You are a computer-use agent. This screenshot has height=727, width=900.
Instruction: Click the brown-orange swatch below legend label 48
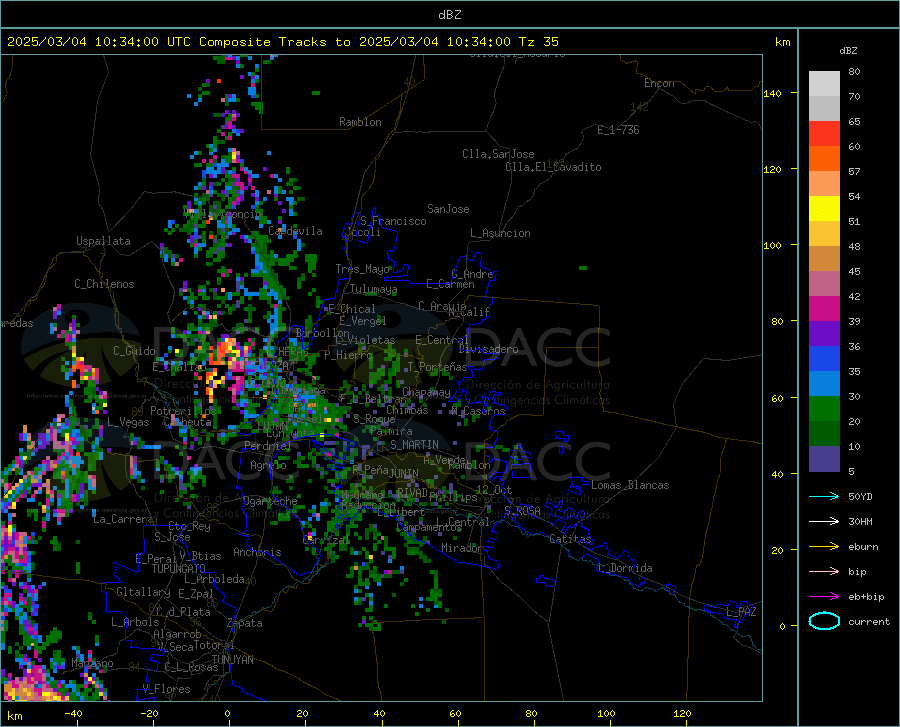click(x=824, y=259)
